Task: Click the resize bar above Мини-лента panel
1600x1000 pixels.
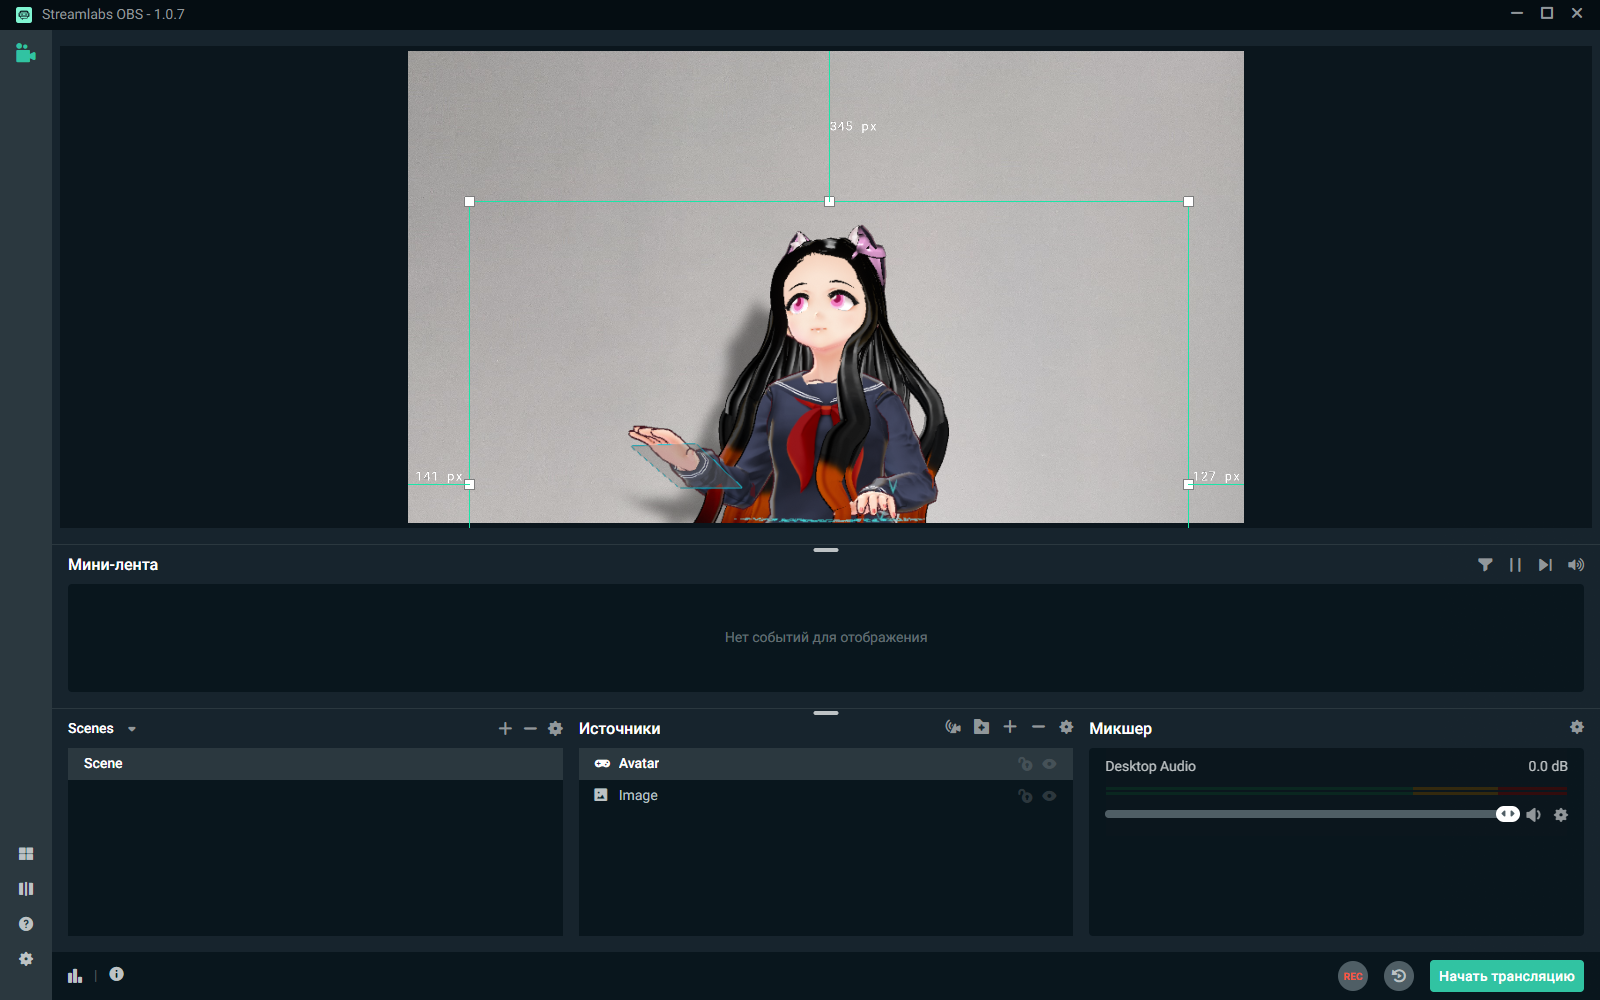Action: click(826, 550)
